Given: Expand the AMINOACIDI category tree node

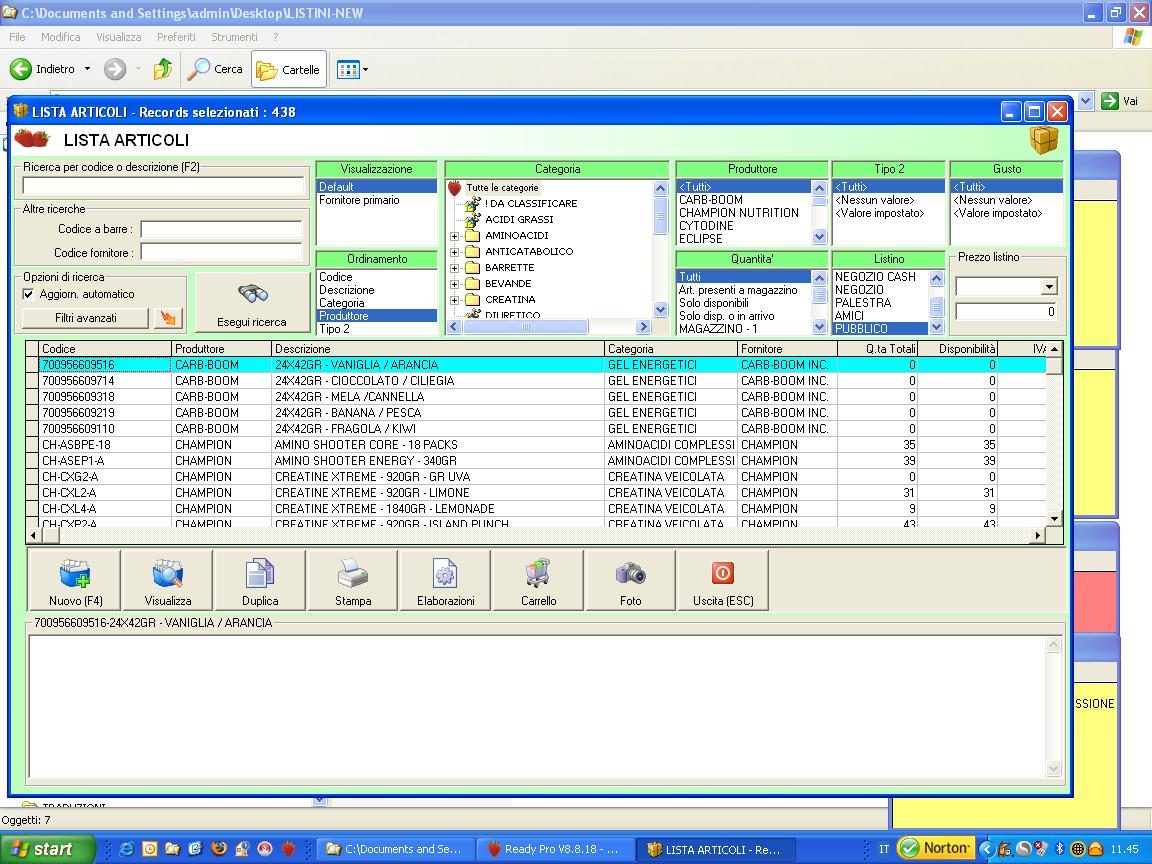Looking at the screenshot, I should tap(455, 236).
